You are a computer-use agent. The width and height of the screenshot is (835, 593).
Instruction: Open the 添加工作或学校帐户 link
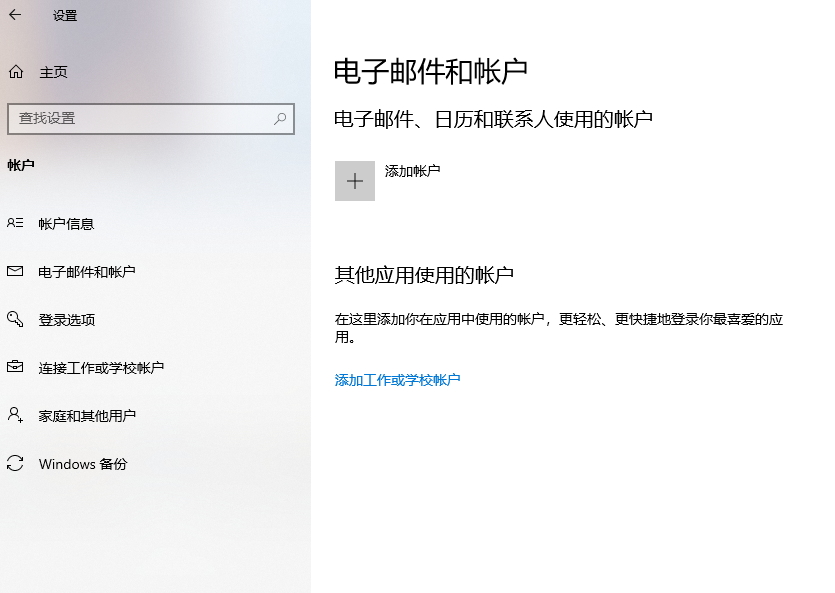[397, 380]
